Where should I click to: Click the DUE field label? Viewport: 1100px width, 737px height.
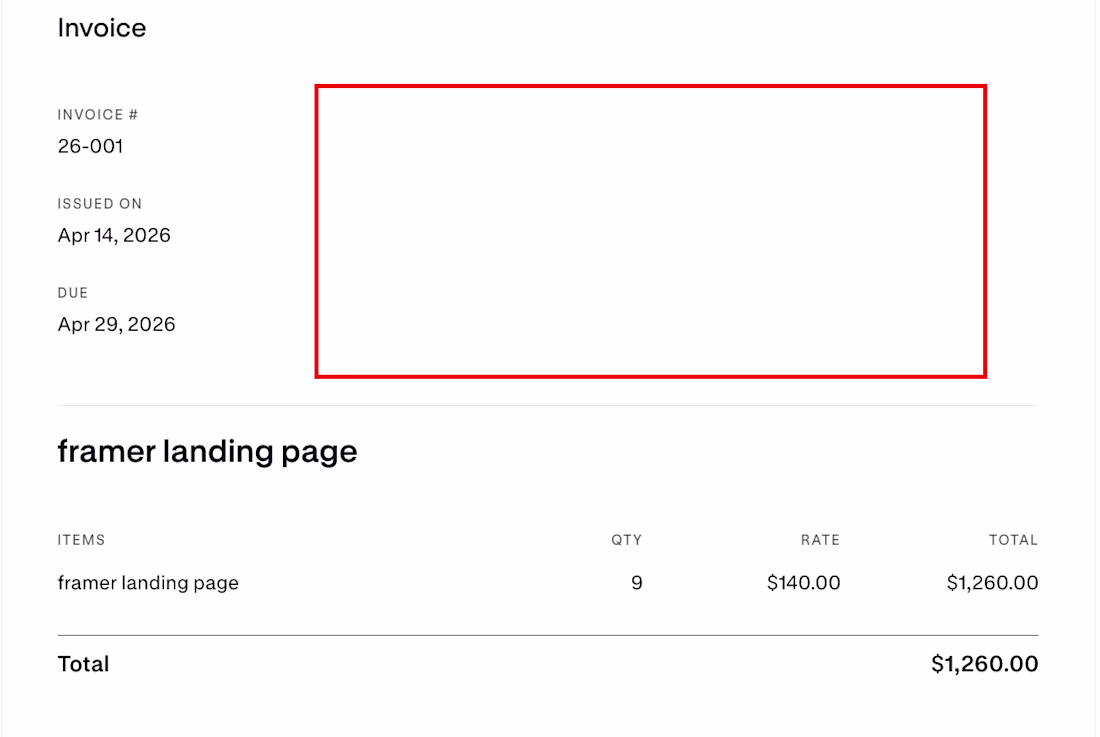[73, 293]
